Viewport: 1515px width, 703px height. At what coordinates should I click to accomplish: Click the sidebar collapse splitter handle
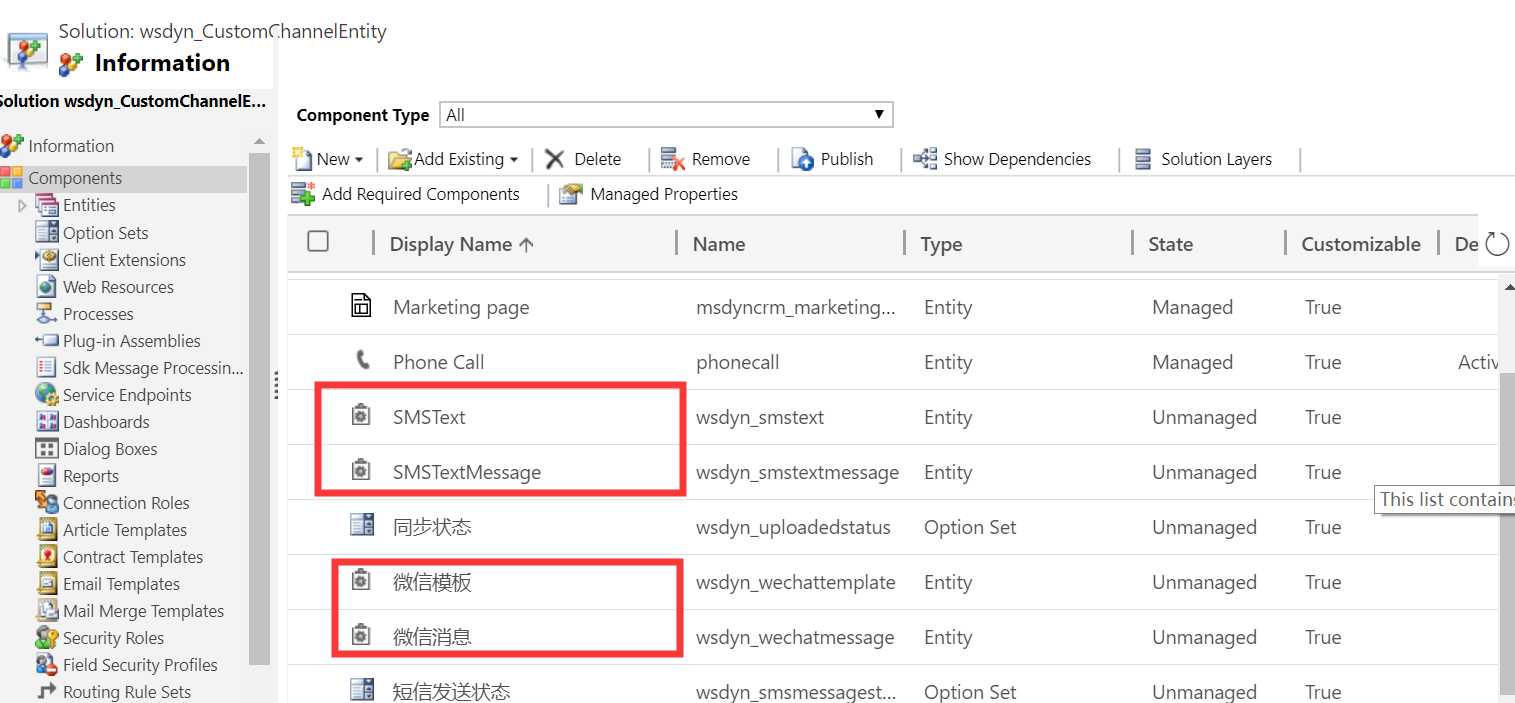point(276,385)
